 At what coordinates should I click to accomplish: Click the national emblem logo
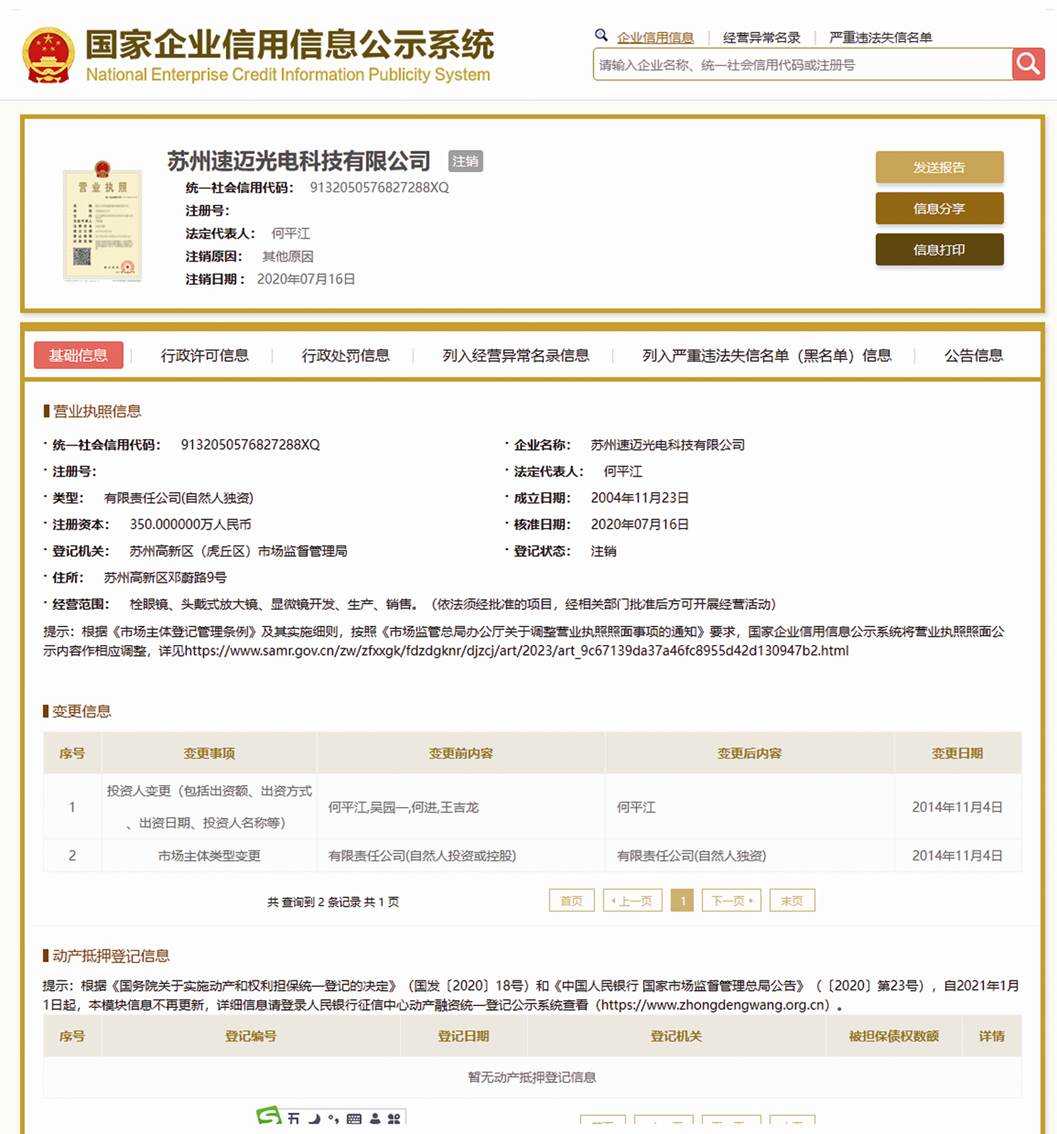click(x=48, y=55)
